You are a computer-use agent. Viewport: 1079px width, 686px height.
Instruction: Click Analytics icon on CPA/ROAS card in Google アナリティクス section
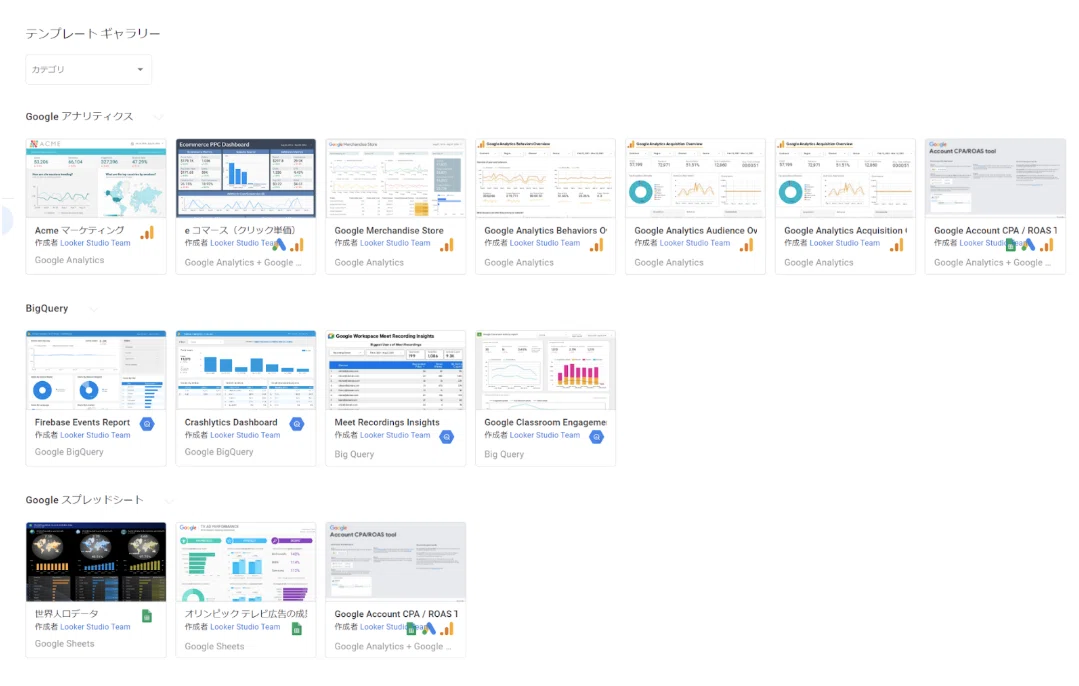coord(1047,245)
